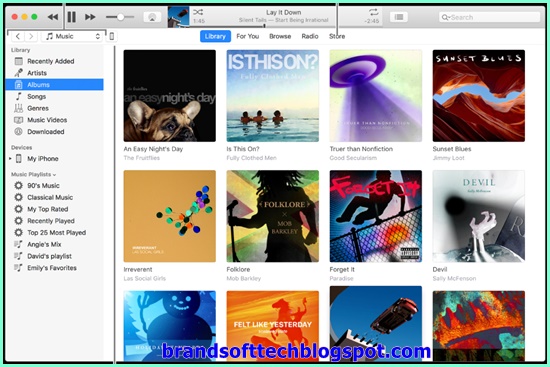Viewport: 550px width, 367px height.
Task: Collapse the Music Playlists section header
Action: point(33,174)
